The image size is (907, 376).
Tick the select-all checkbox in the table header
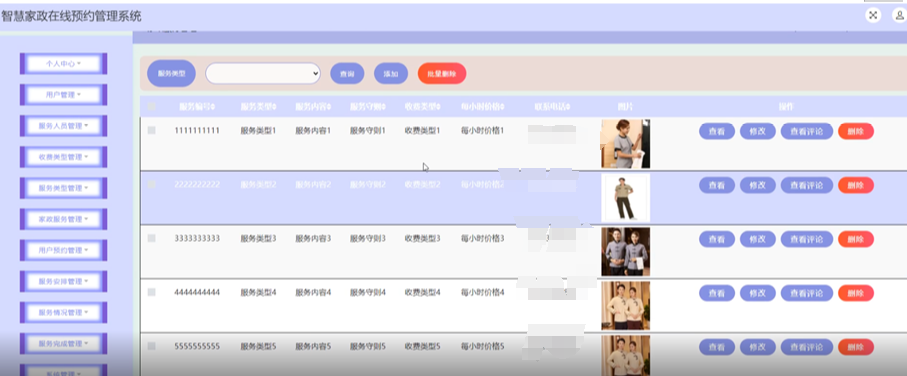(152, 106)
